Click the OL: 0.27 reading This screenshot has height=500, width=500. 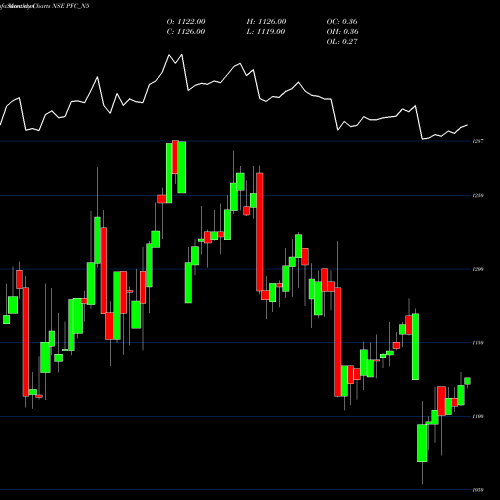[x=342, y=41]
